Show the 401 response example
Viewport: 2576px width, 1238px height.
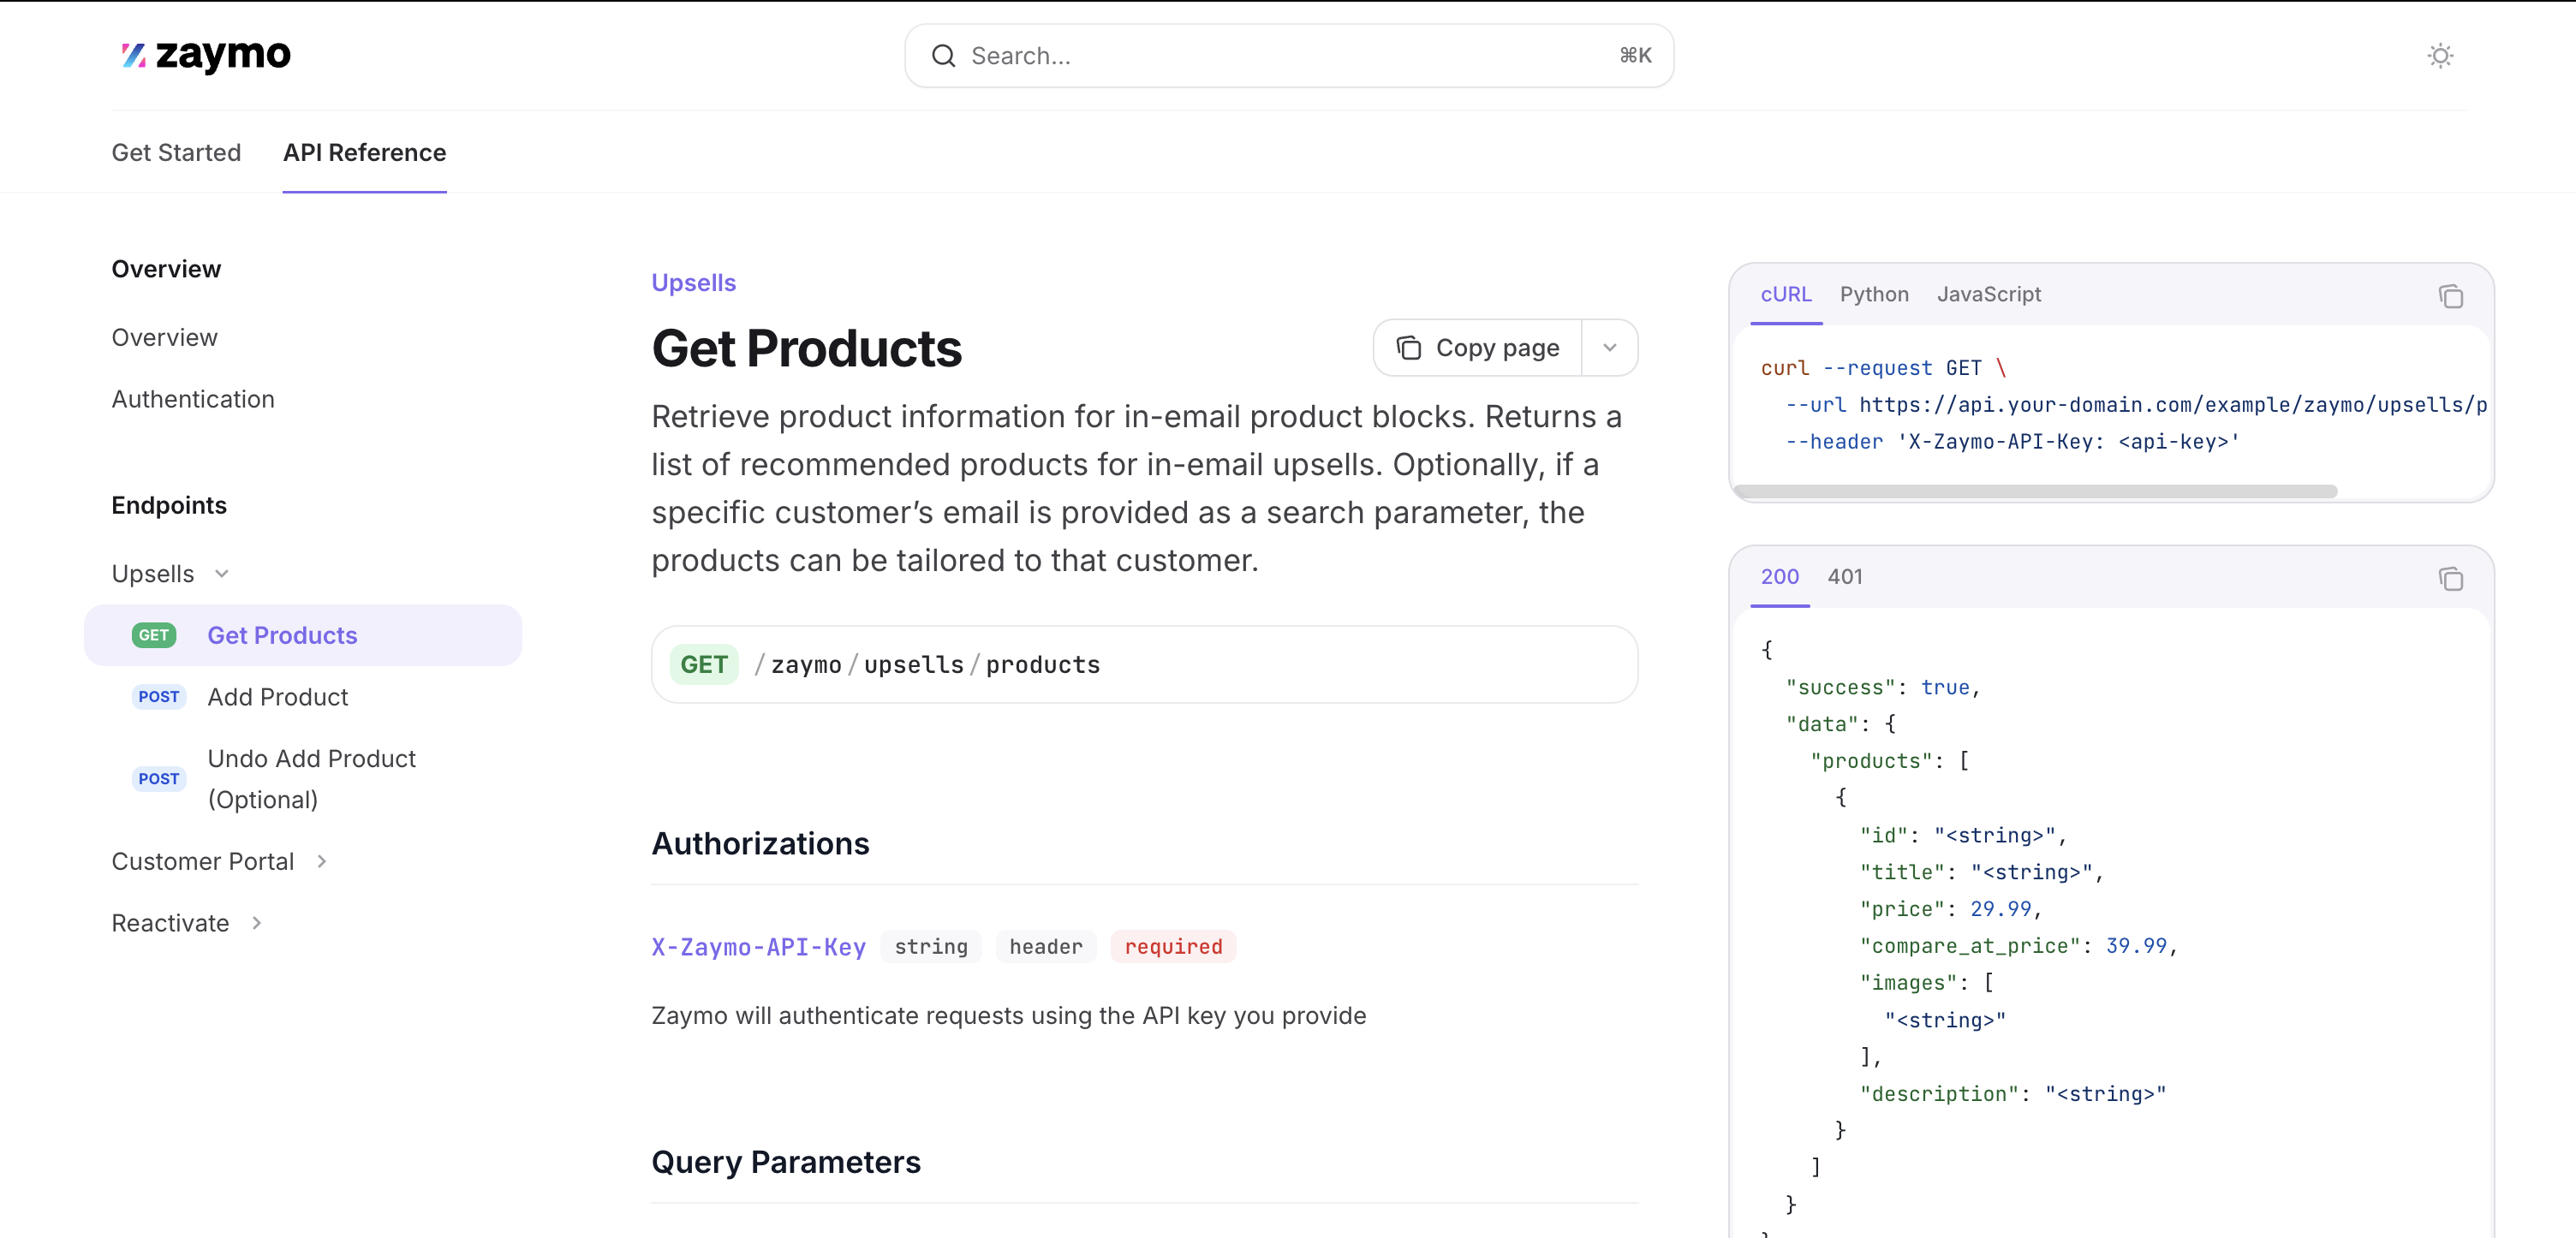(x=1845, y=577)
